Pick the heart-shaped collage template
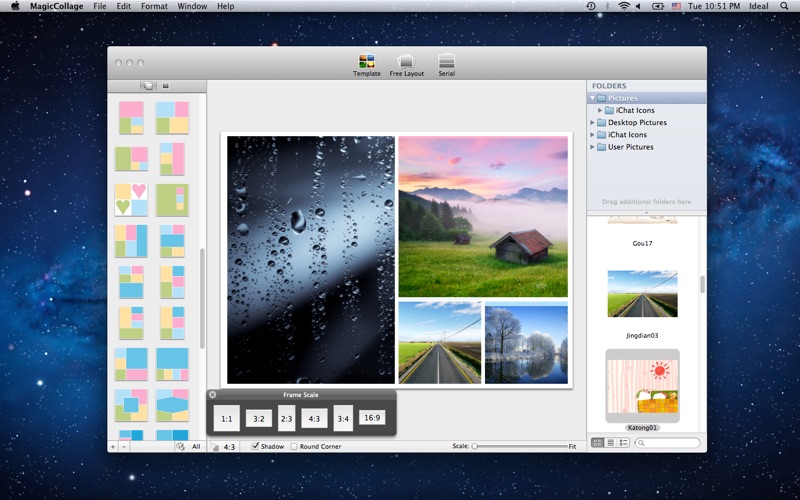This screenshot has width=800, height=500. tap(130, 199)
